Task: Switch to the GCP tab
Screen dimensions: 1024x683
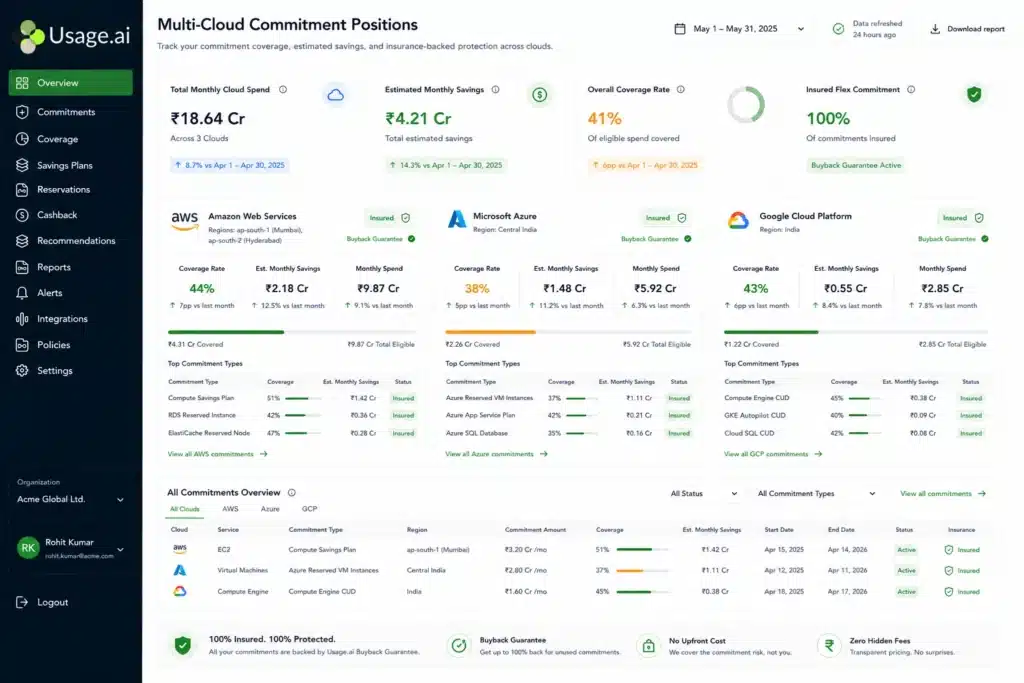Action: (x=310, y=509)
